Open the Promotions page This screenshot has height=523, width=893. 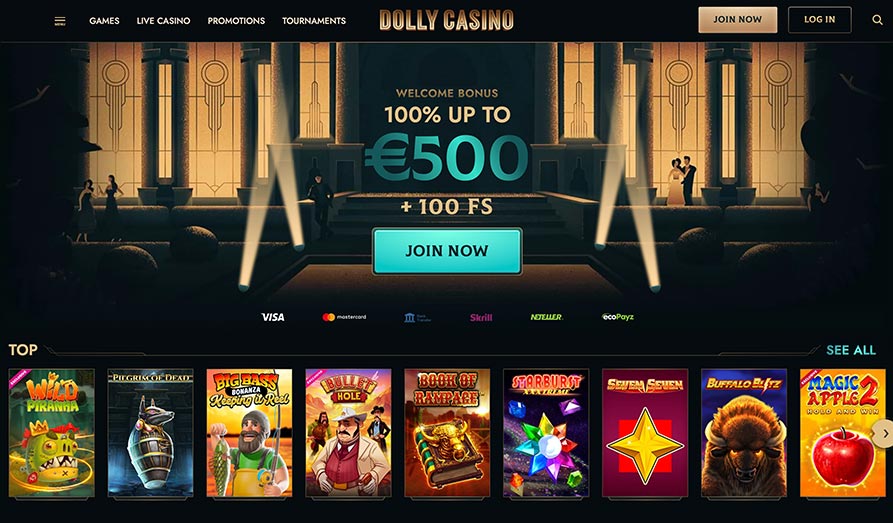tap(236, 21)
